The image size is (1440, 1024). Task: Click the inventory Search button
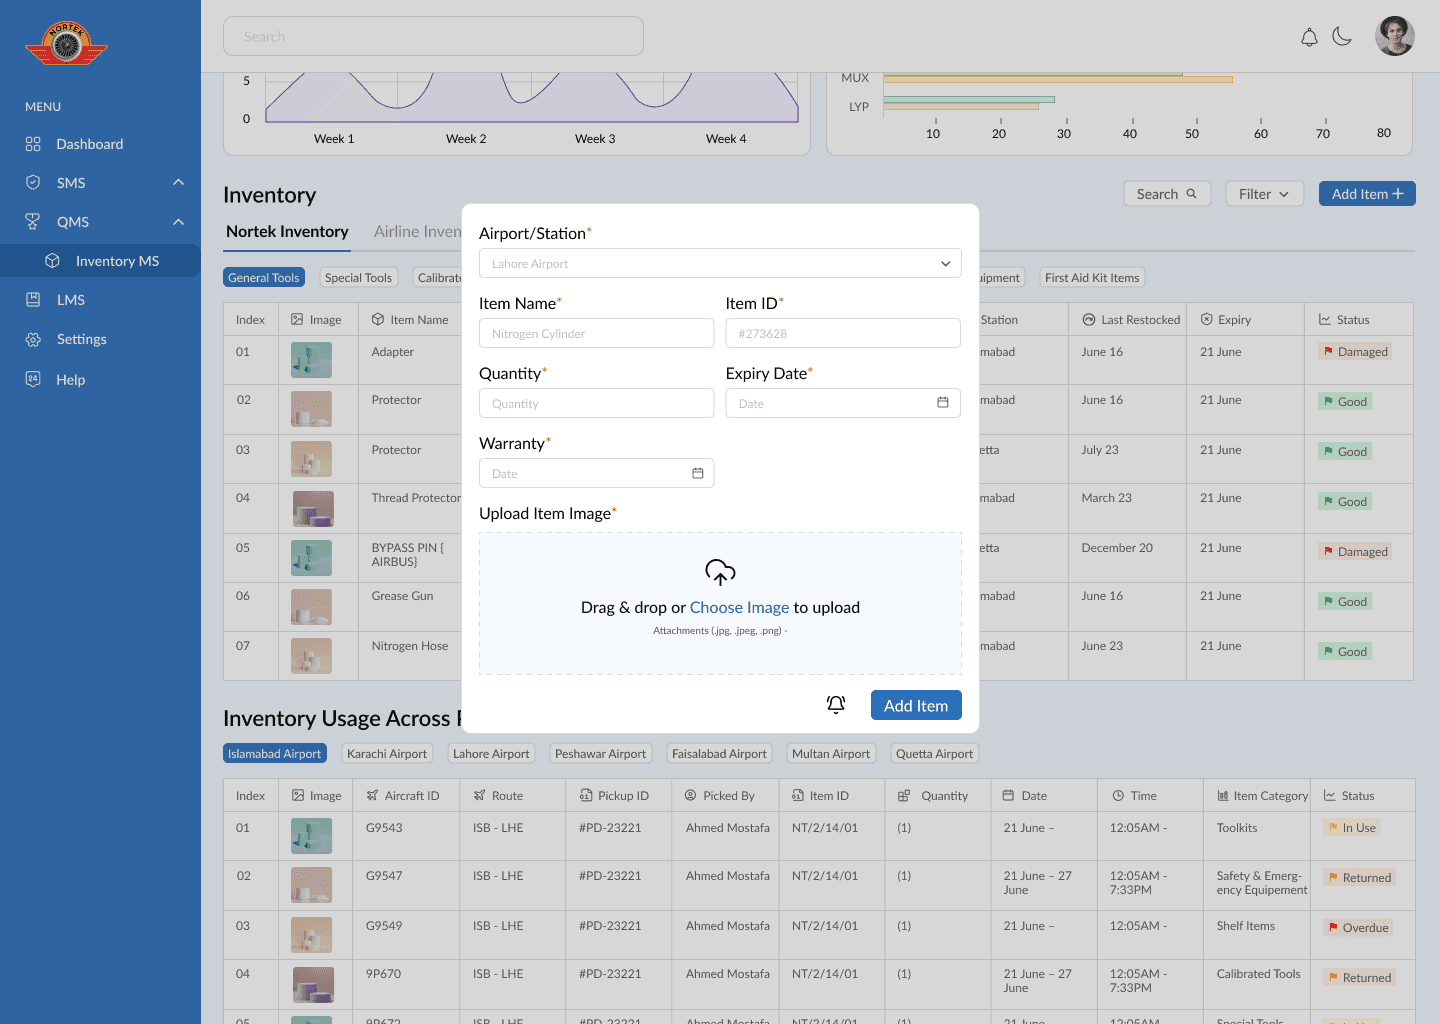[x=1167, y=194]
